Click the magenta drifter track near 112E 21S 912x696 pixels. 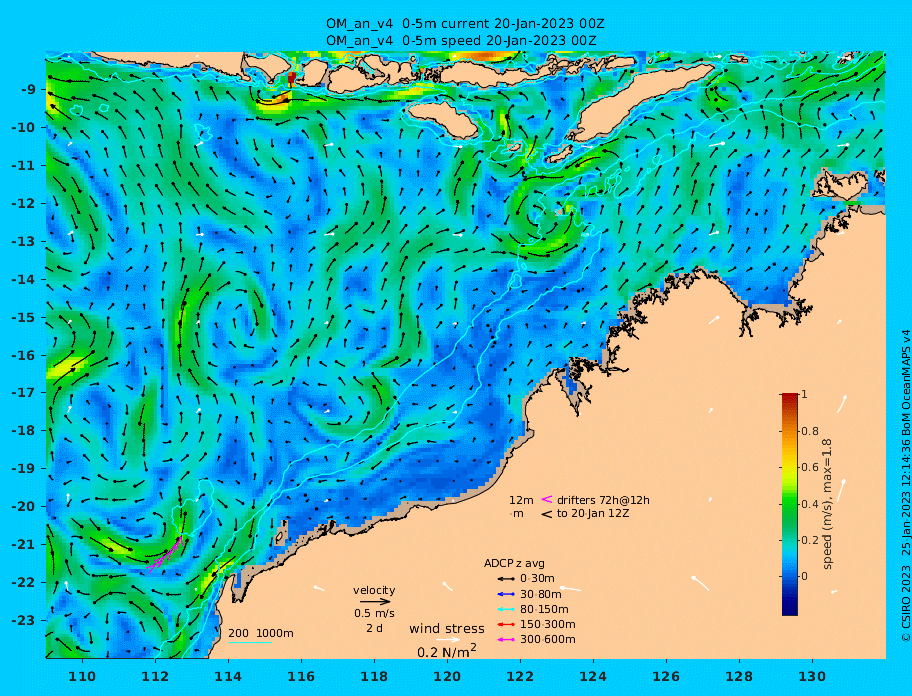tap(164, 555)
